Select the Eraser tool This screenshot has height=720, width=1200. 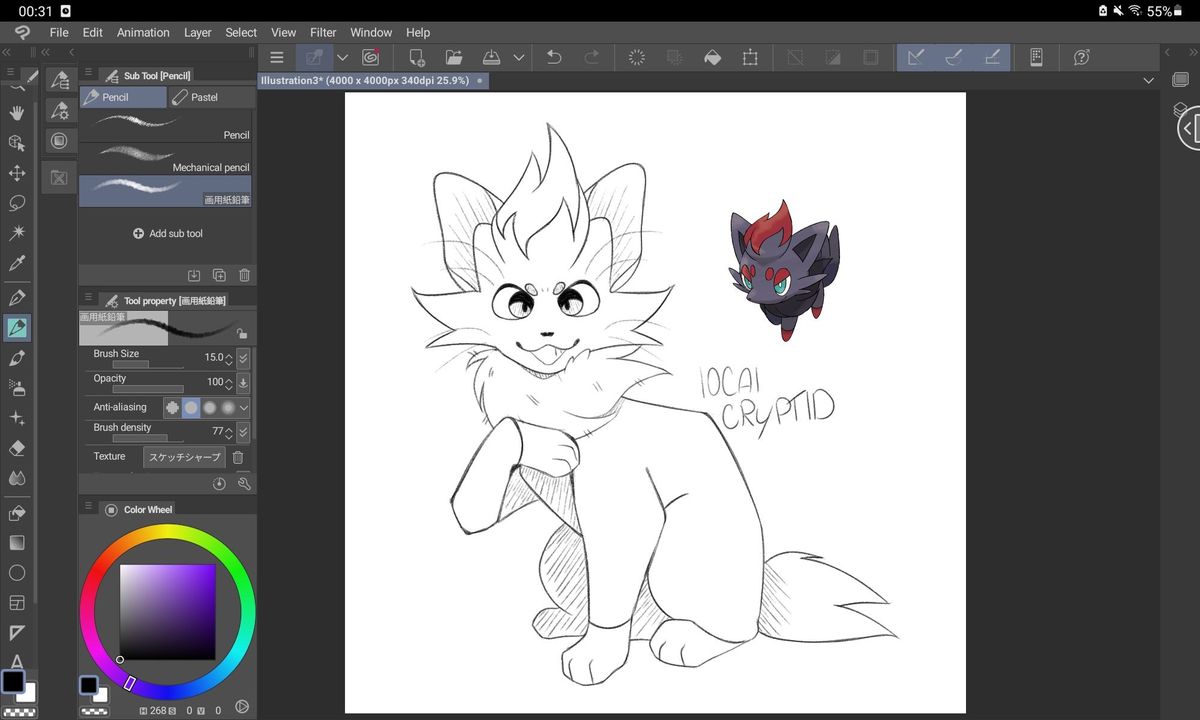click(17, 448)
